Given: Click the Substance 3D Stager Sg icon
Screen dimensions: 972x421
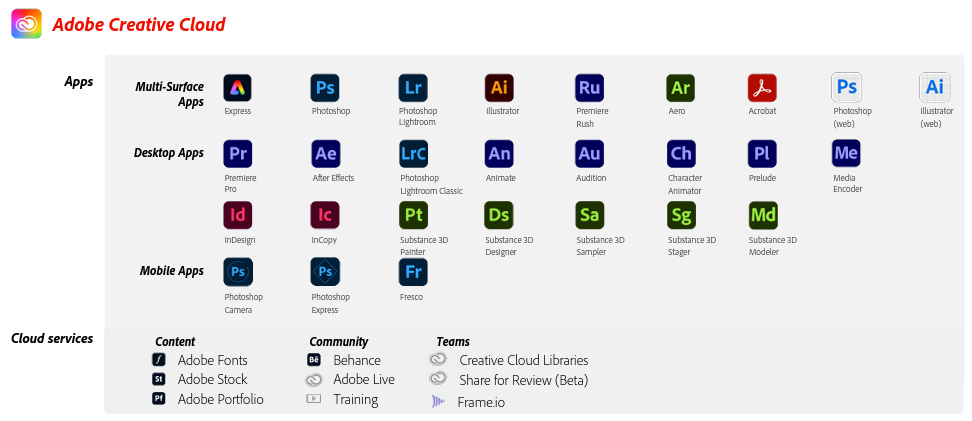Looking at the screenshot, I should tap(681, 216).
